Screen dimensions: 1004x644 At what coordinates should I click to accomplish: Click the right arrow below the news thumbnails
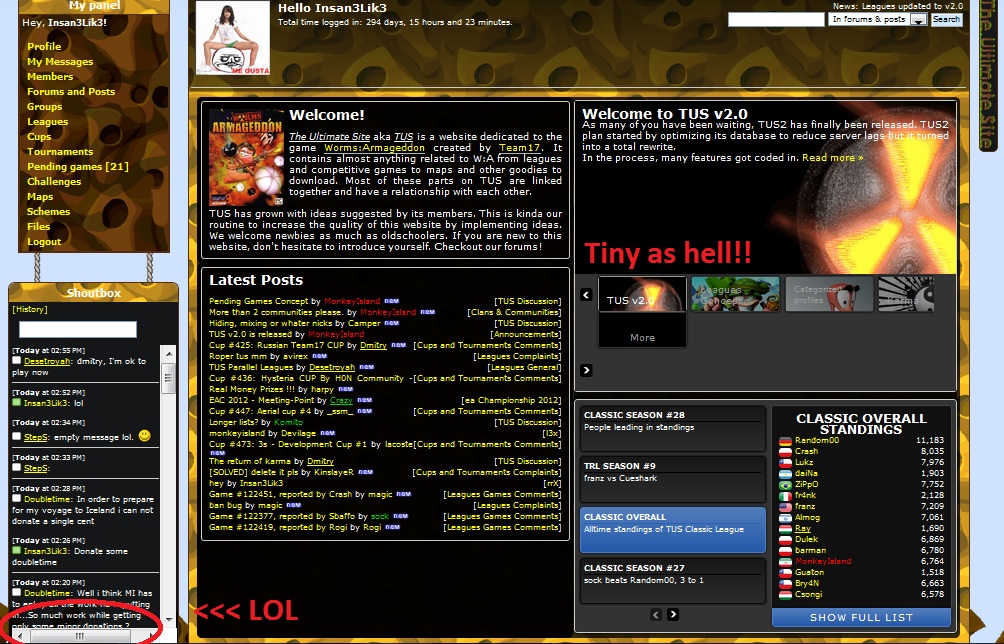[586, 370]
